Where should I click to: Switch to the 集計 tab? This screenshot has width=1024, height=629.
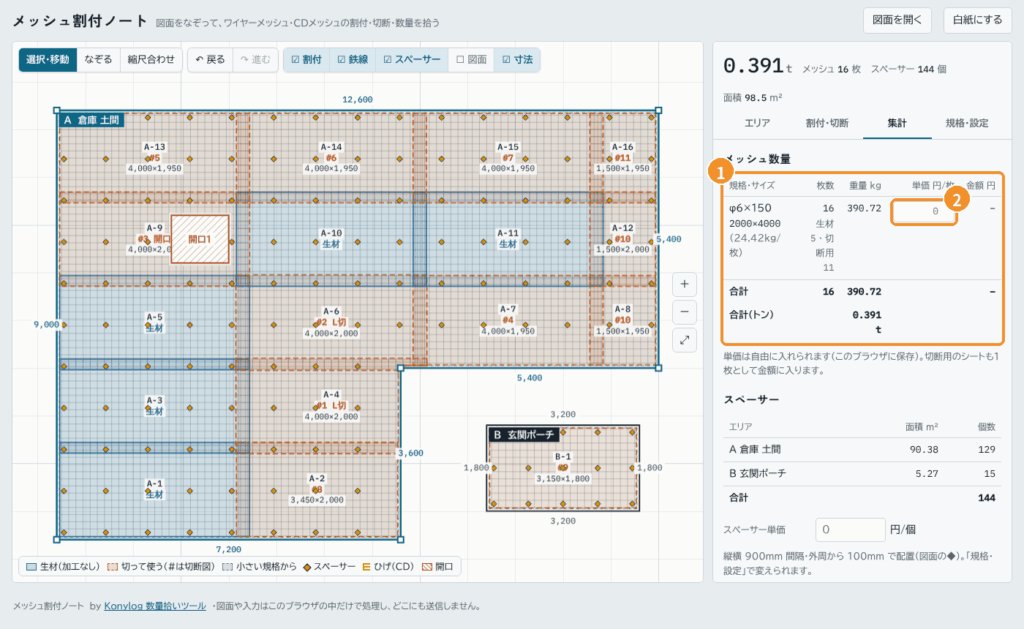(897, 123)
